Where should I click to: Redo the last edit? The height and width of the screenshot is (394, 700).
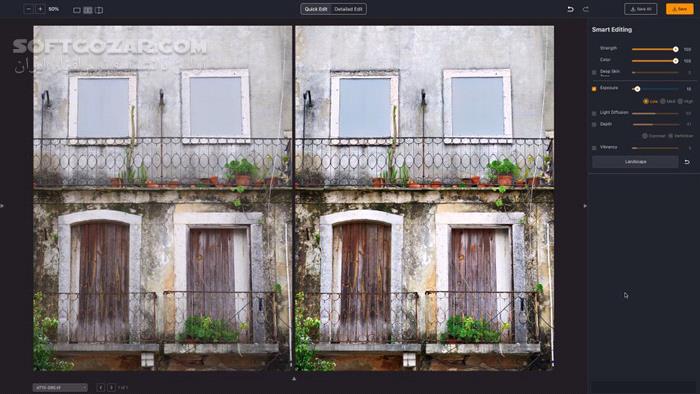coord(586,9)
